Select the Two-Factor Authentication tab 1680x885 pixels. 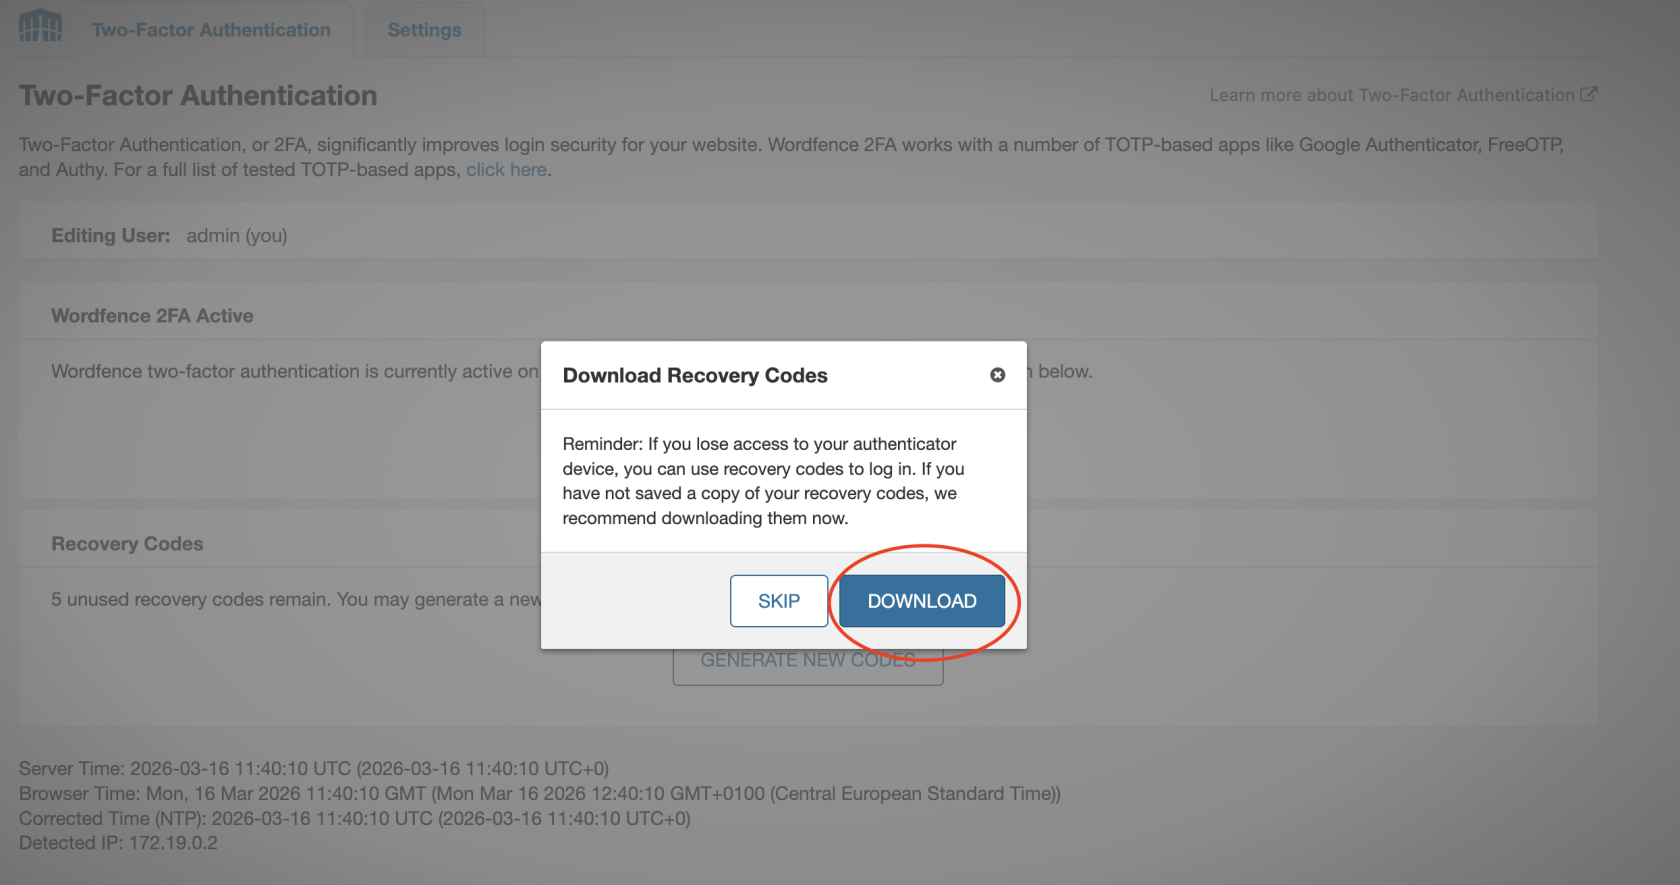tap(210, 29)
